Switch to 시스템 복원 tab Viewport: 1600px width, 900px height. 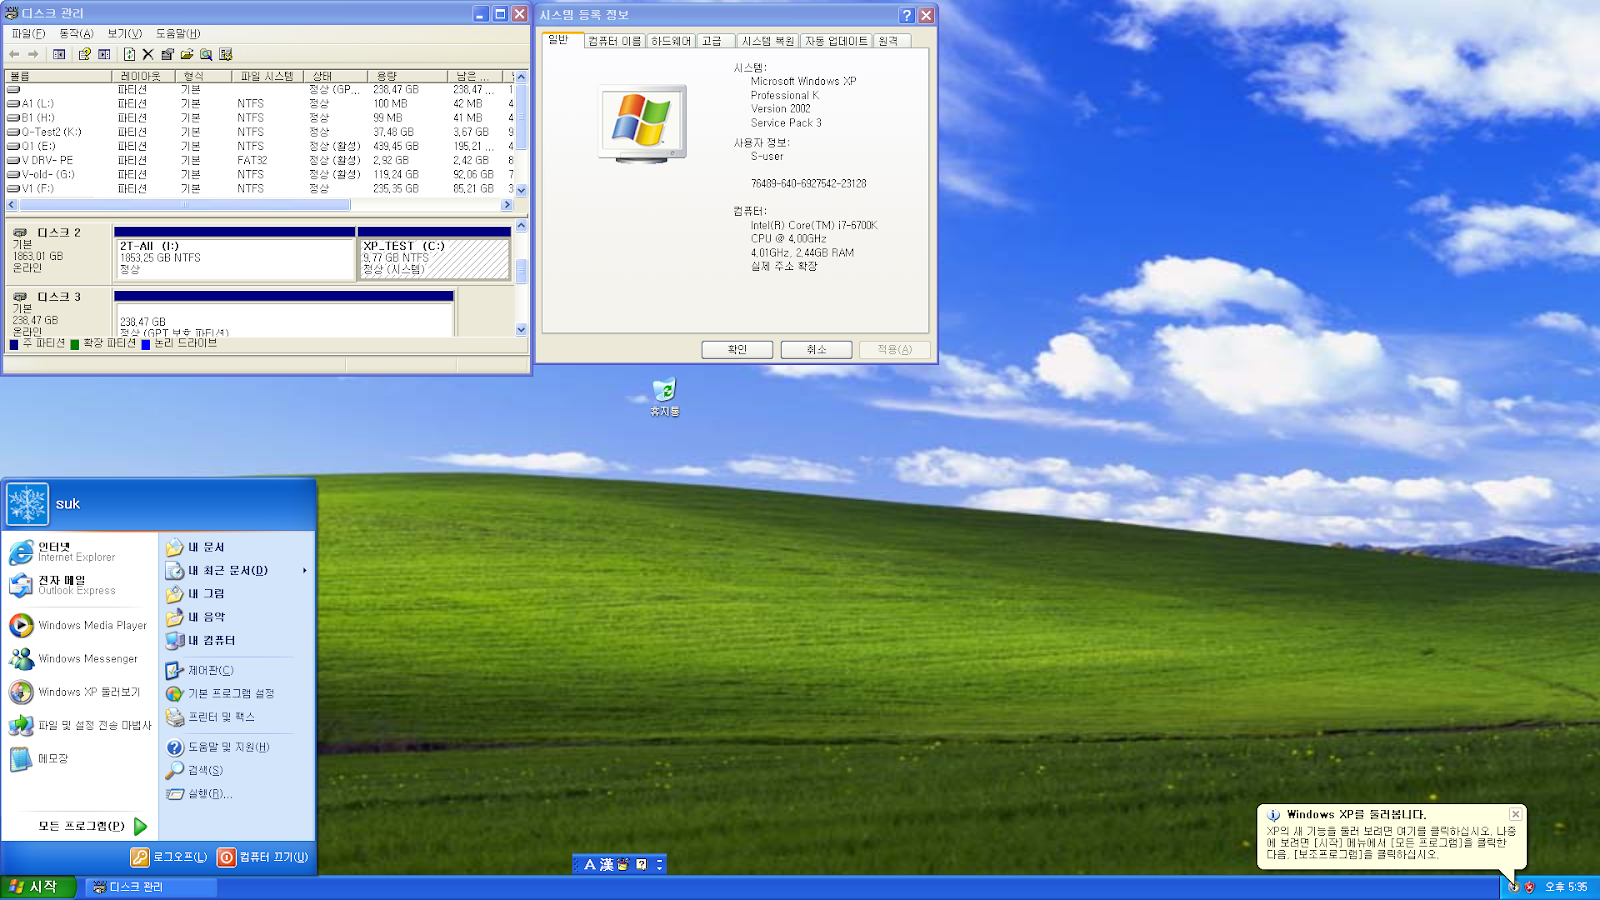tap(768, 41)
